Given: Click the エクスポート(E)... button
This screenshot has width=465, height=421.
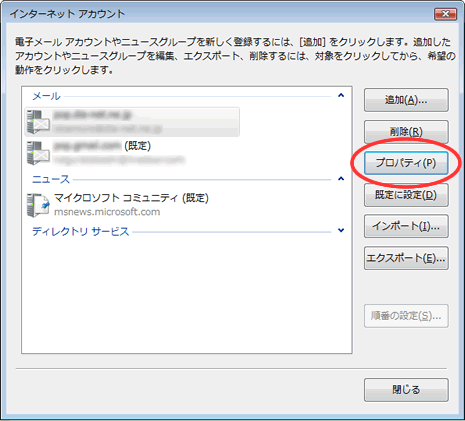Looking at the screenshot, I should pos(406,258).
